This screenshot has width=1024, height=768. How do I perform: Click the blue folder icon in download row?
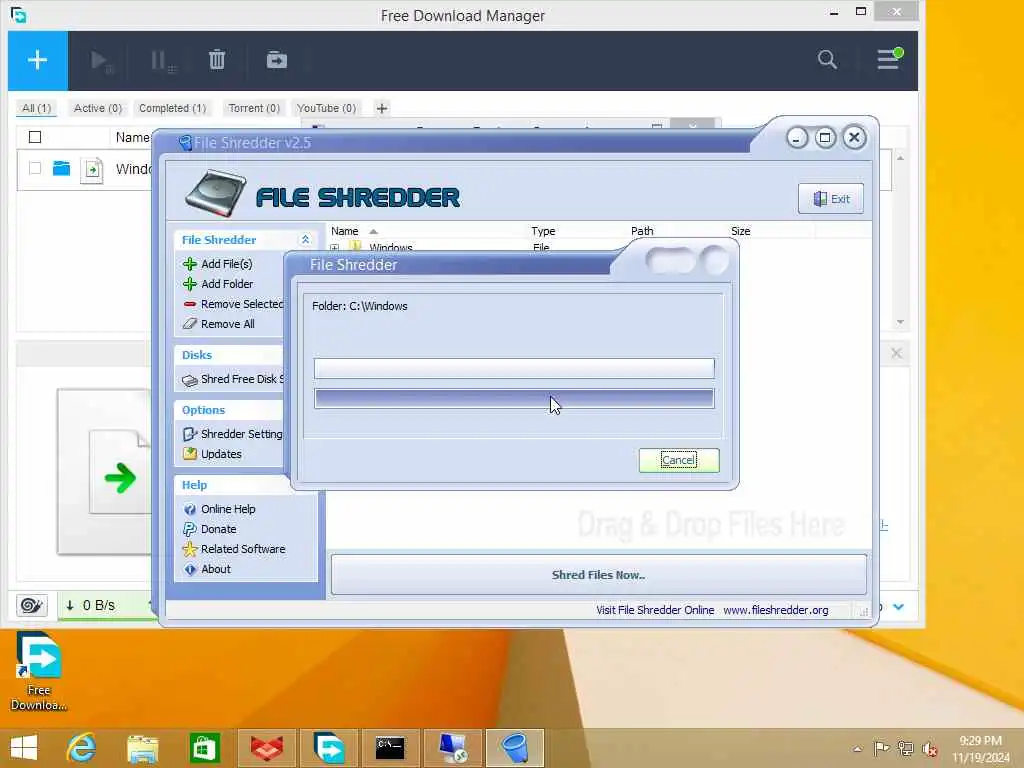click(x=61, y=168)
